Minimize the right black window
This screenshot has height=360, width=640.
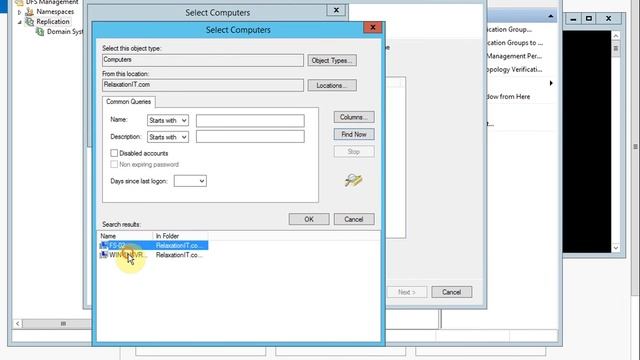pyautogui.click(x=573, y=19)
